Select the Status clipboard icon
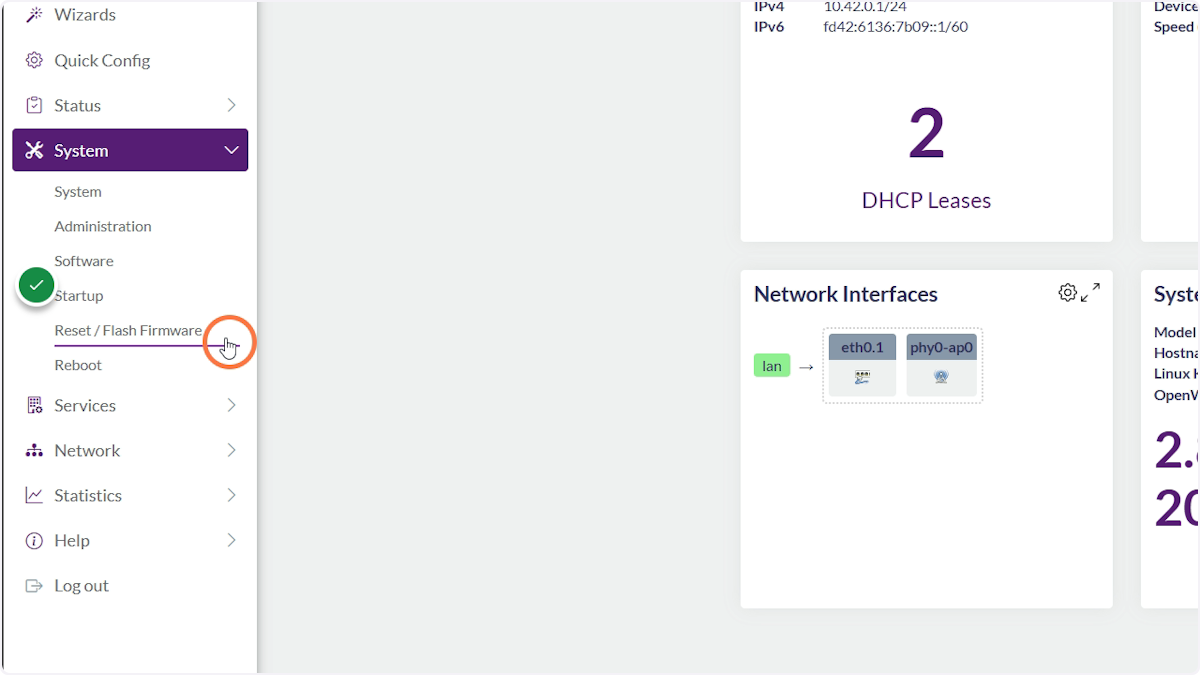 coord(33,104)
